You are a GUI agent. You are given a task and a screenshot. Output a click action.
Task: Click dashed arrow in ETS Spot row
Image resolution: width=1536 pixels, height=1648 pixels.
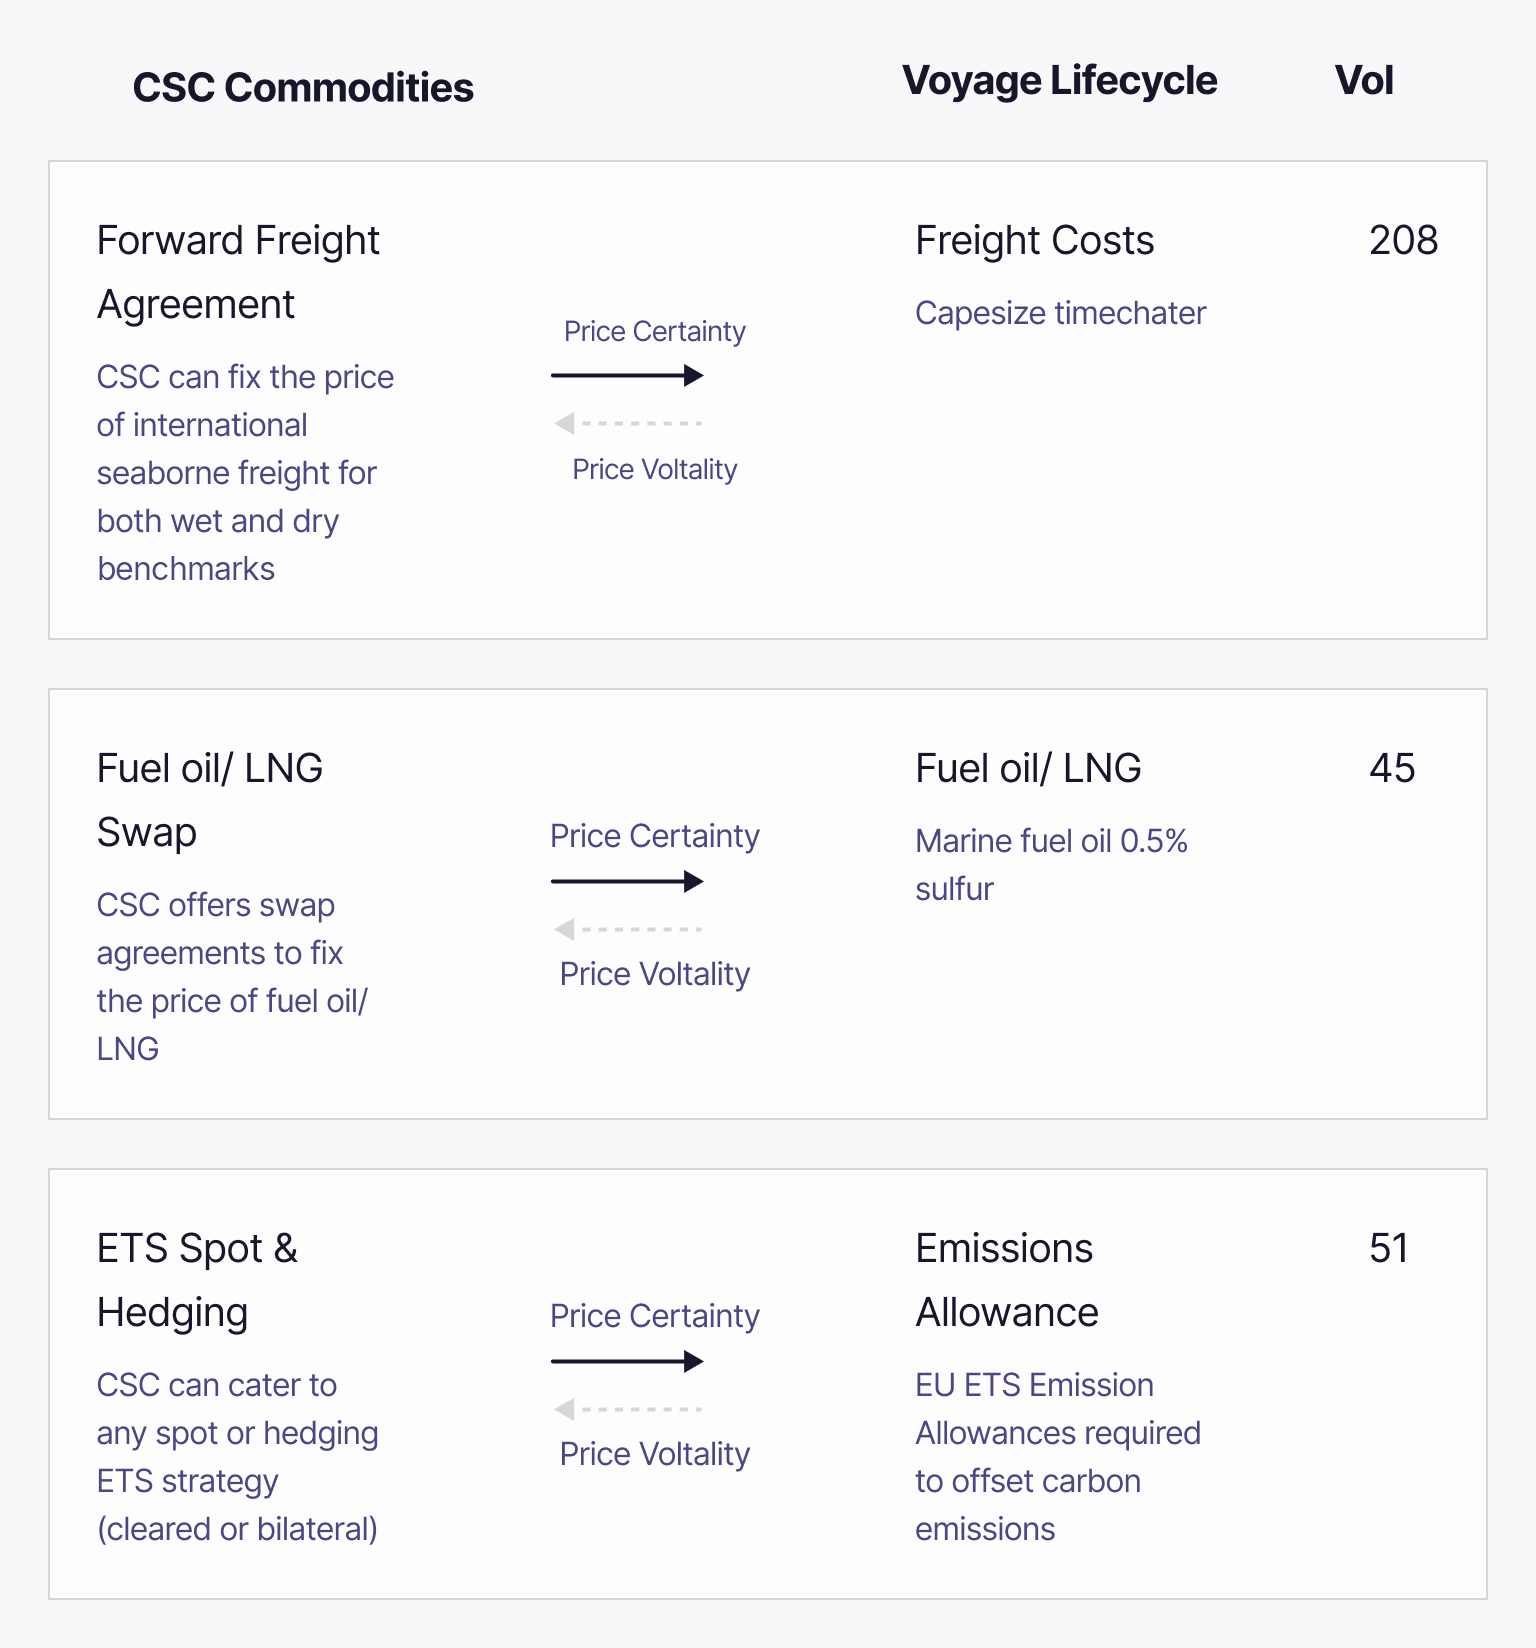coord(628,1409)
